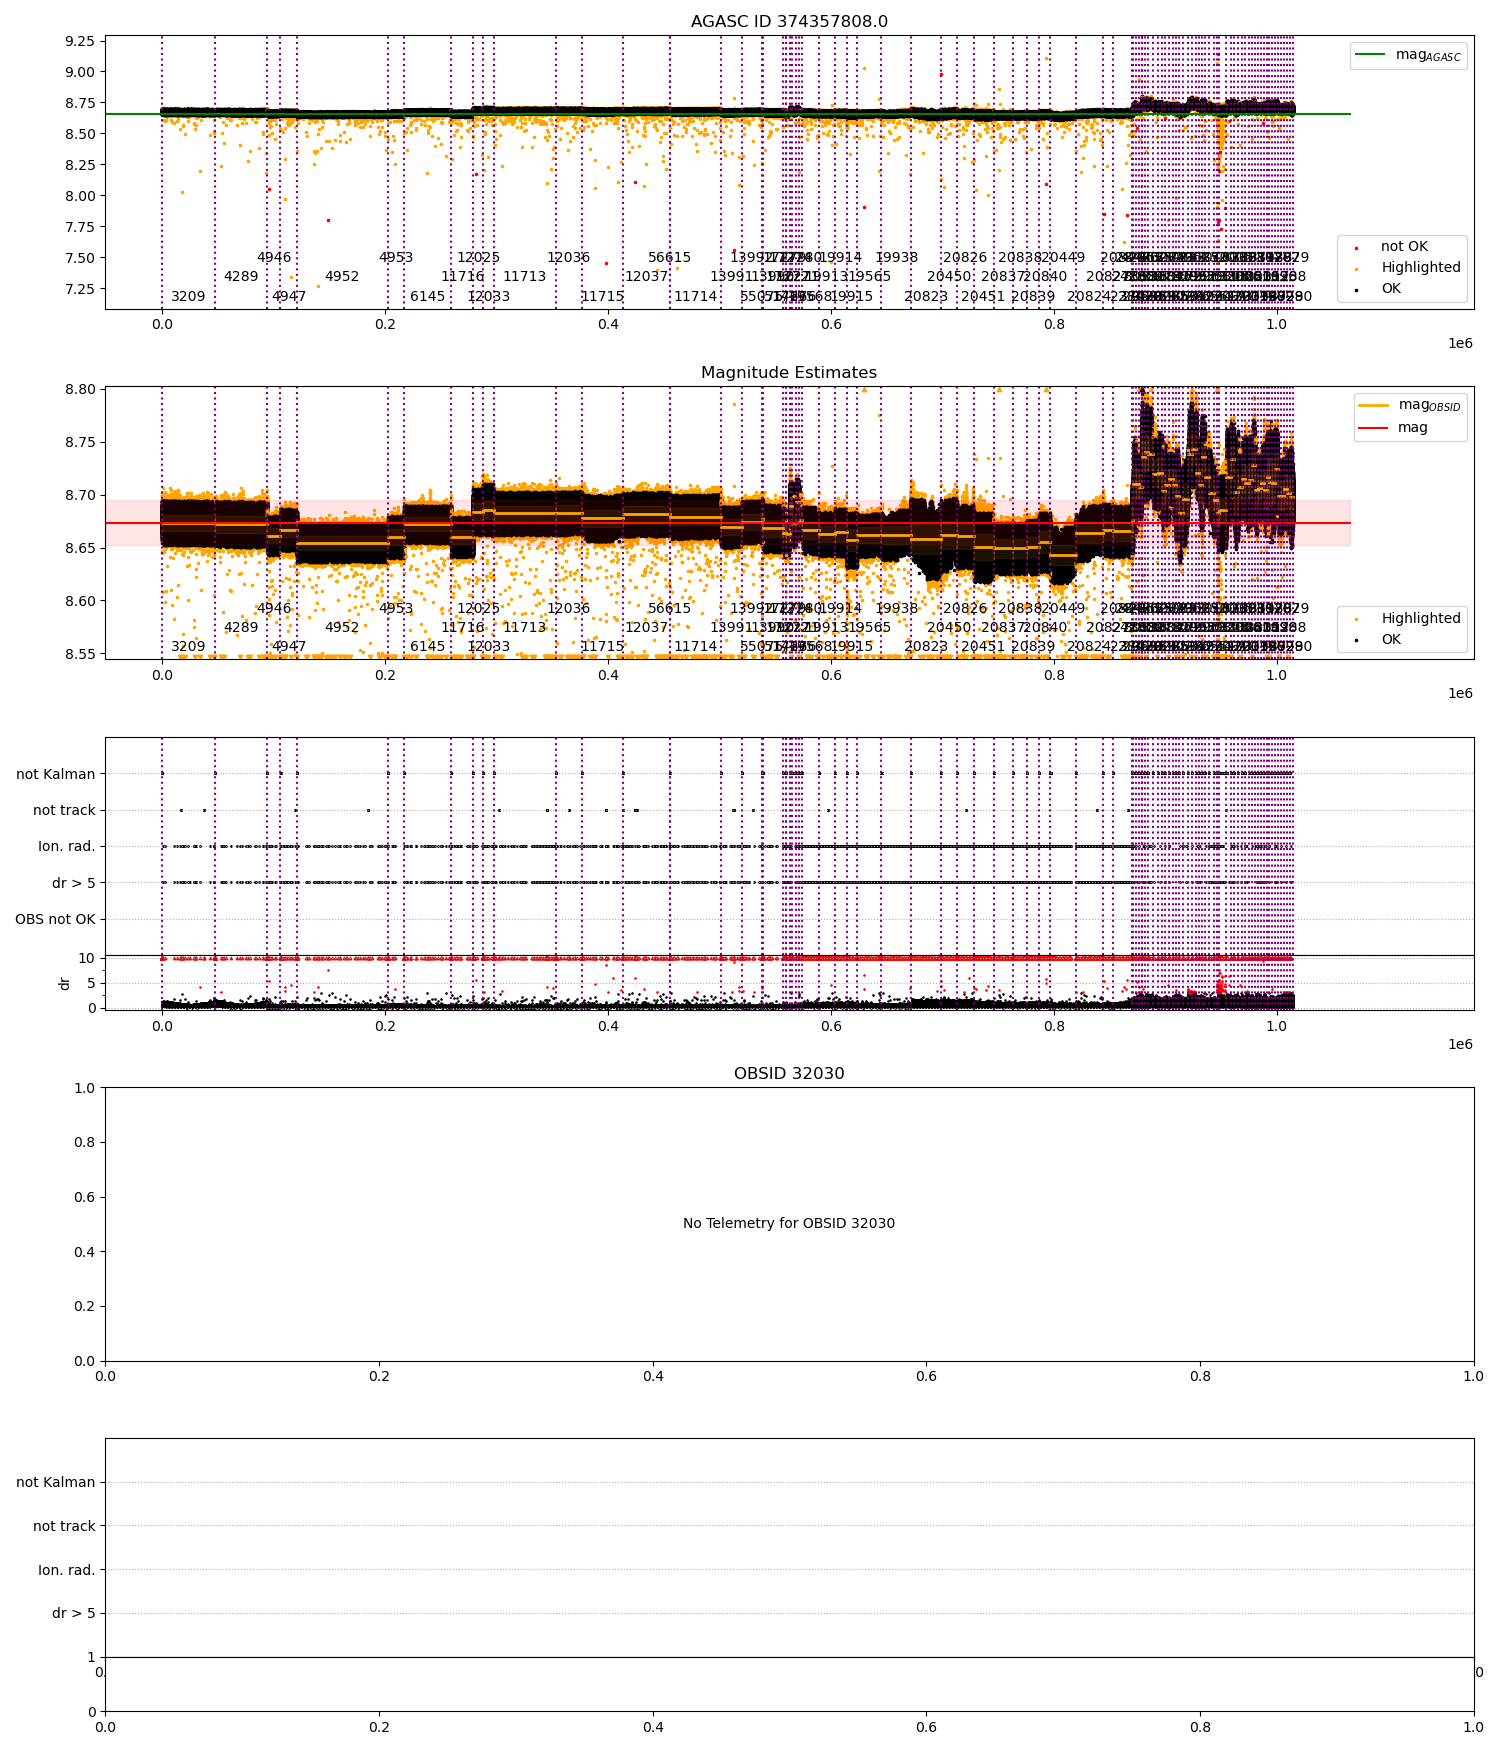The width and height of the screenshot is (1500, 1750).
Task: Click 'not track' label in the bottom plot
Action: [x=64, y=1527]
